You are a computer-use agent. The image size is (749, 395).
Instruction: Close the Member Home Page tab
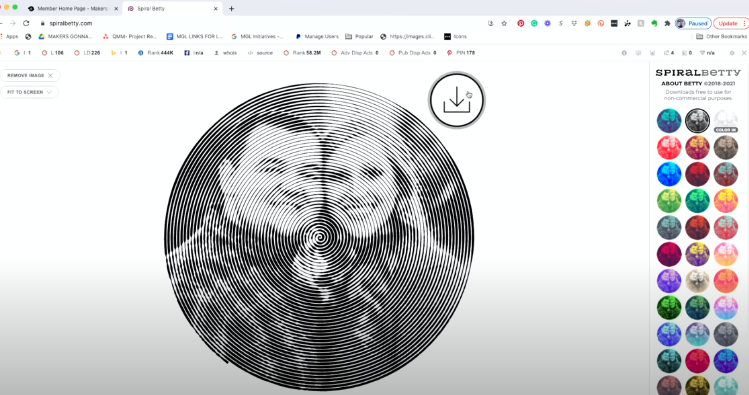116,9
